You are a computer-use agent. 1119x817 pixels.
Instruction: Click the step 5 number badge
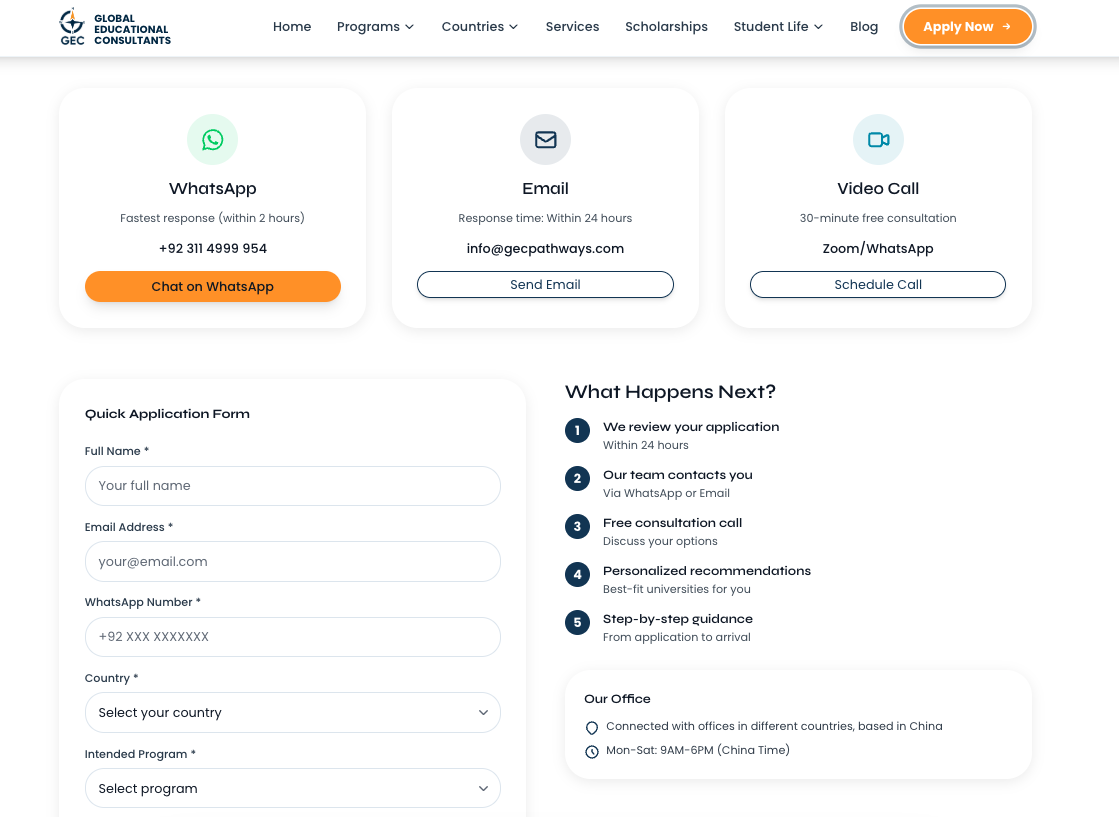pyautogui.click(x=577, y=623)
